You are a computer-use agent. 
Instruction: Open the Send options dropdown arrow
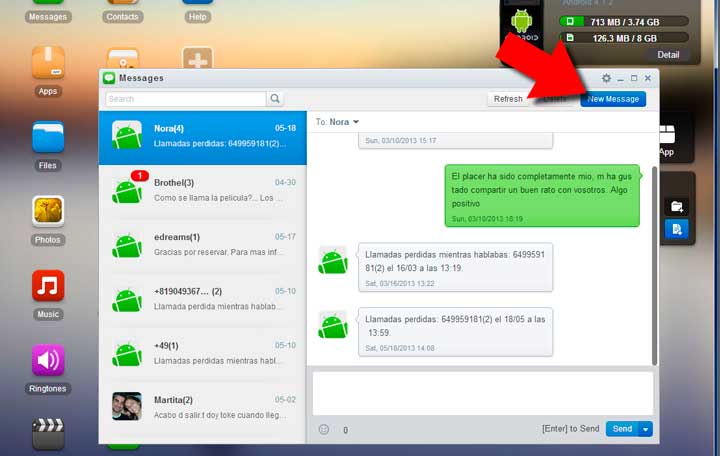click(646, 429)
